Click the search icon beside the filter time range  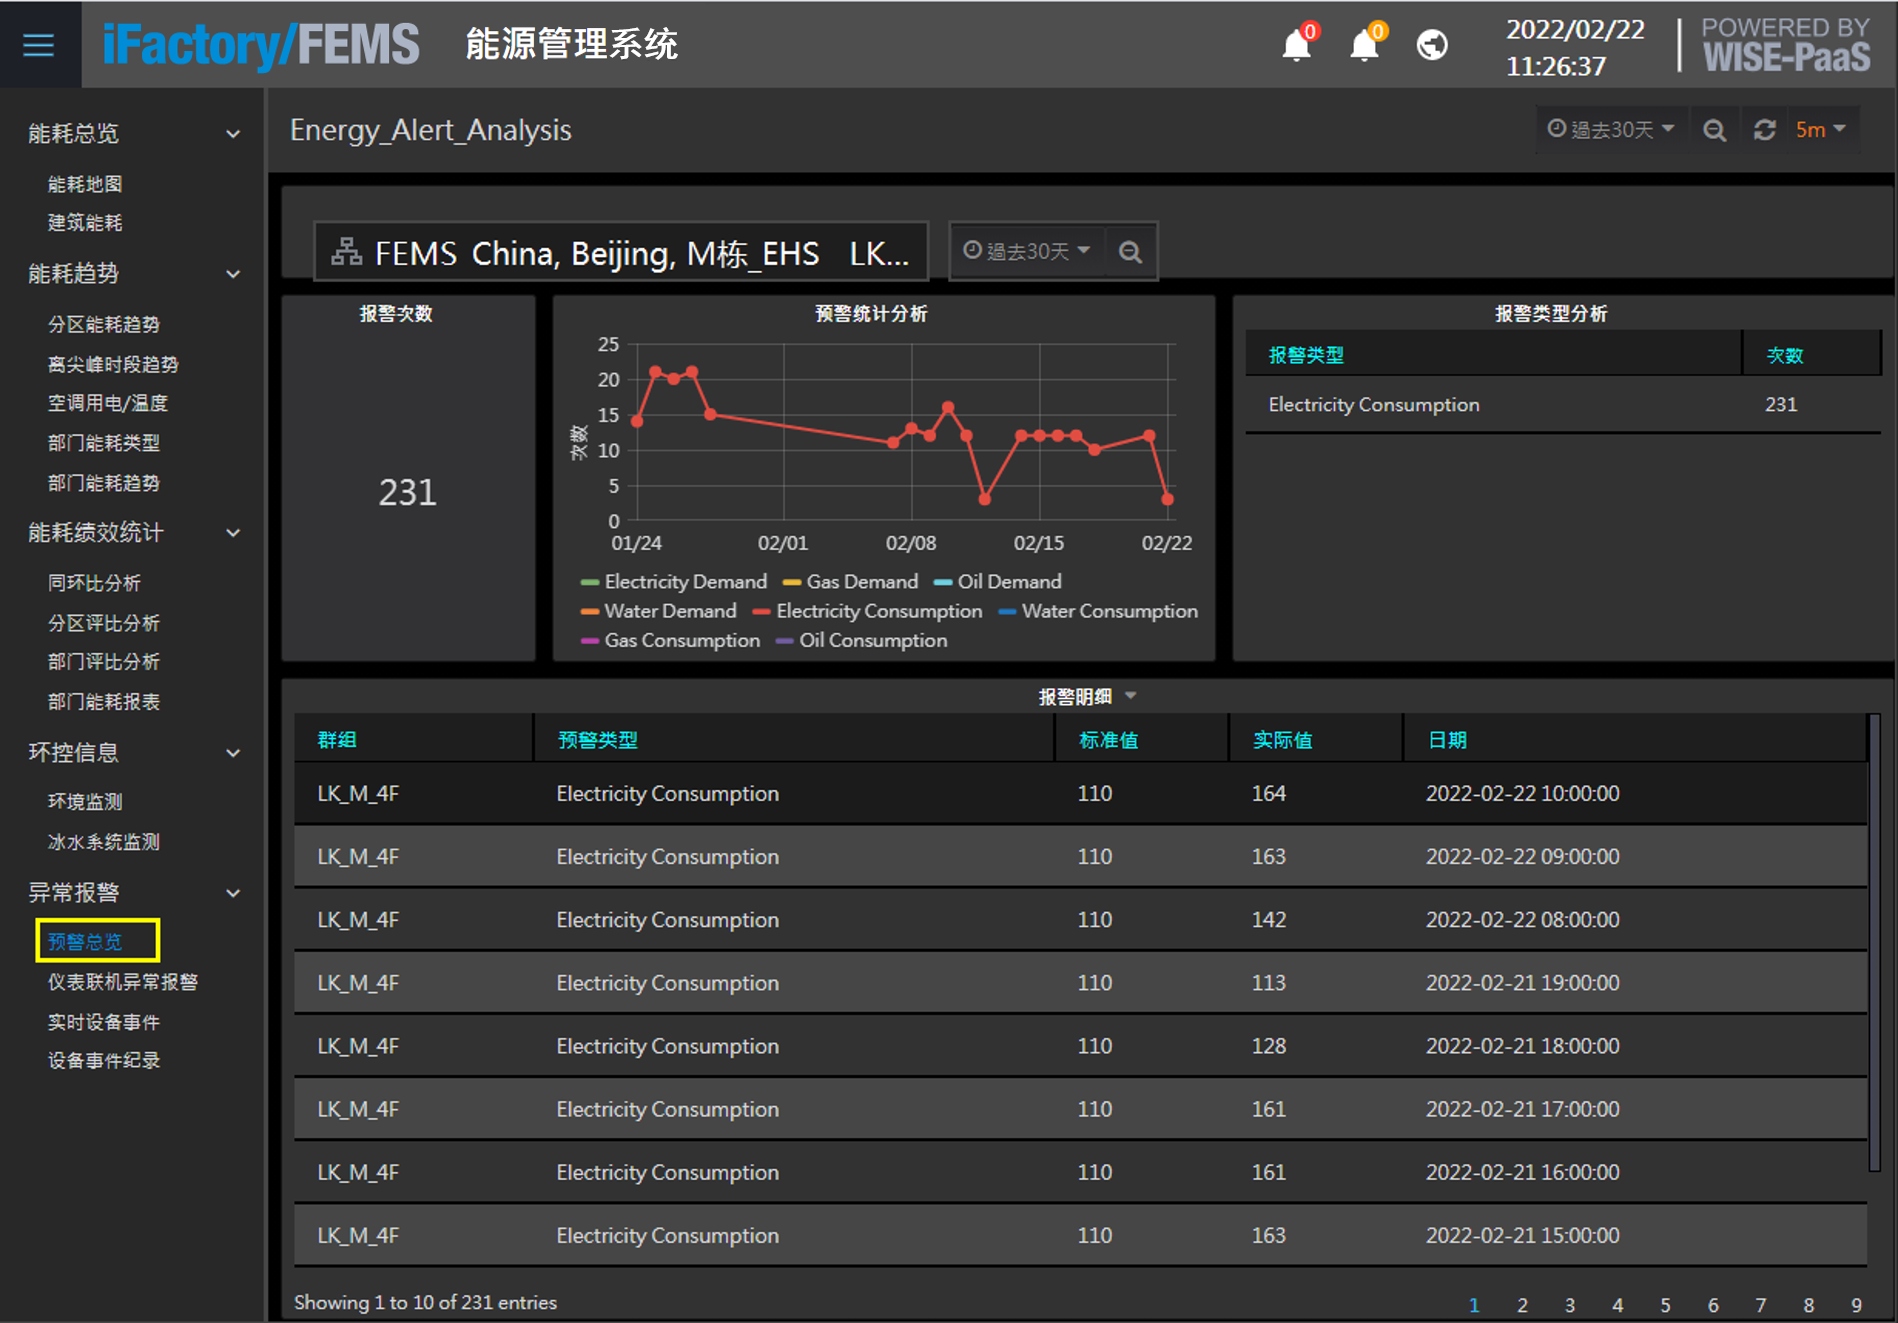pyautogui.click(x=1130, y=252)
